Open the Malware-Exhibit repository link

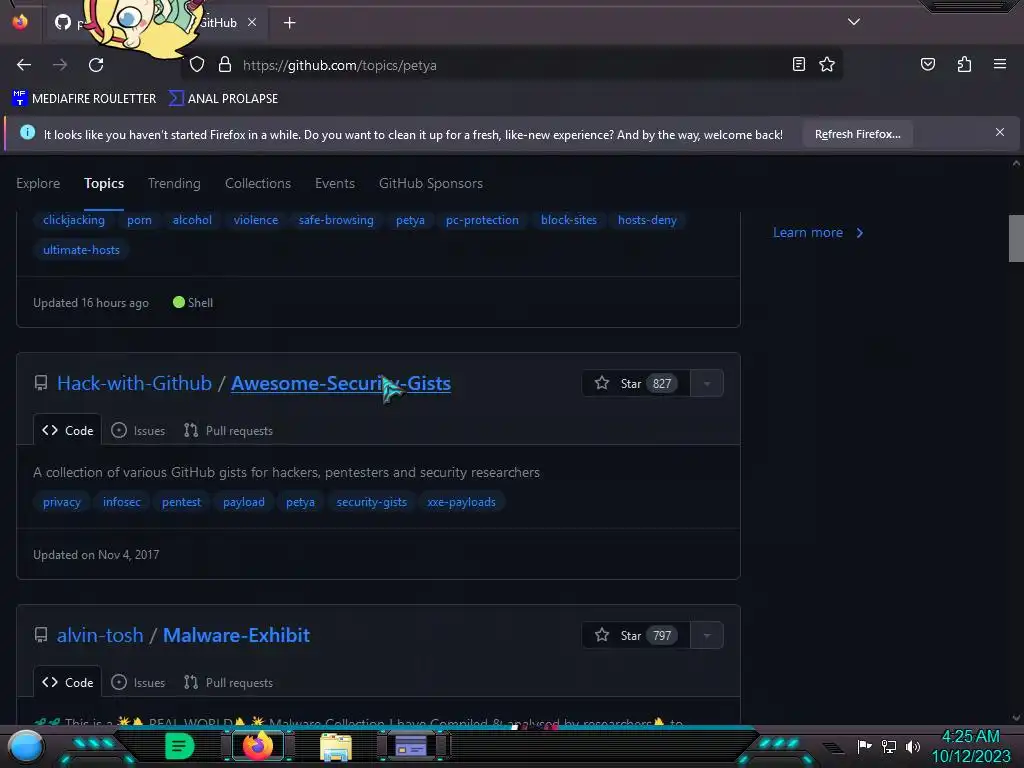(236, 635)
